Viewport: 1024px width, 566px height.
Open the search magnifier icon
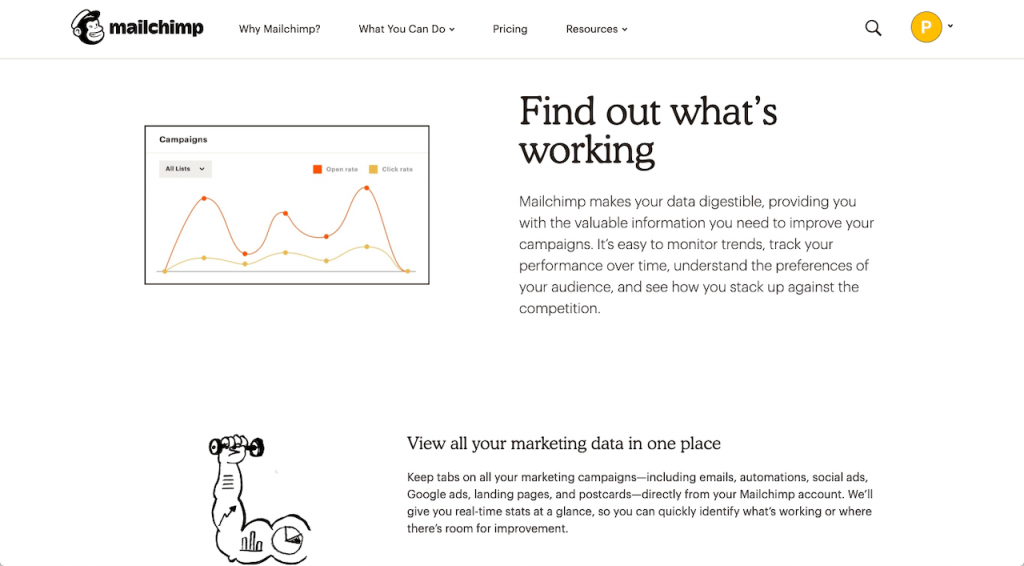coord(873,28)
